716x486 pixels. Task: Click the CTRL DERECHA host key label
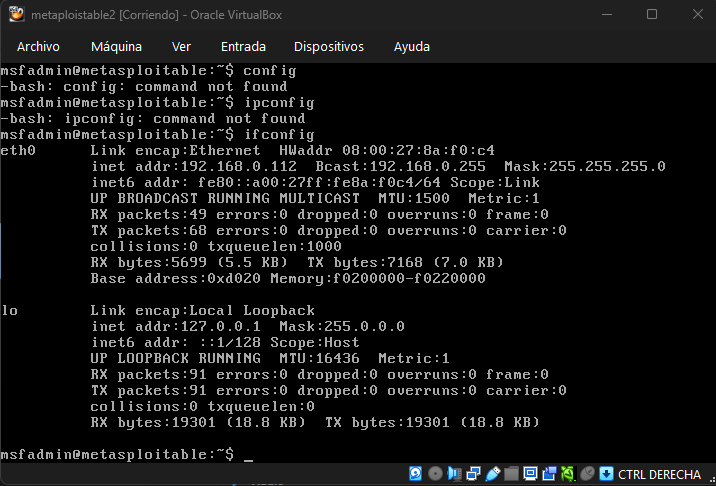[x=659, y=474]
